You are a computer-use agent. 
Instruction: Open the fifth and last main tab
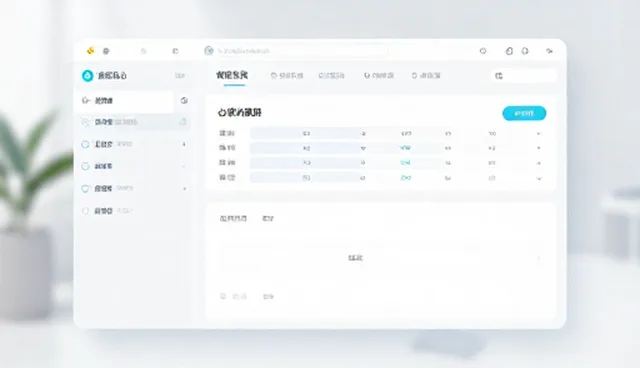(426, 75)
